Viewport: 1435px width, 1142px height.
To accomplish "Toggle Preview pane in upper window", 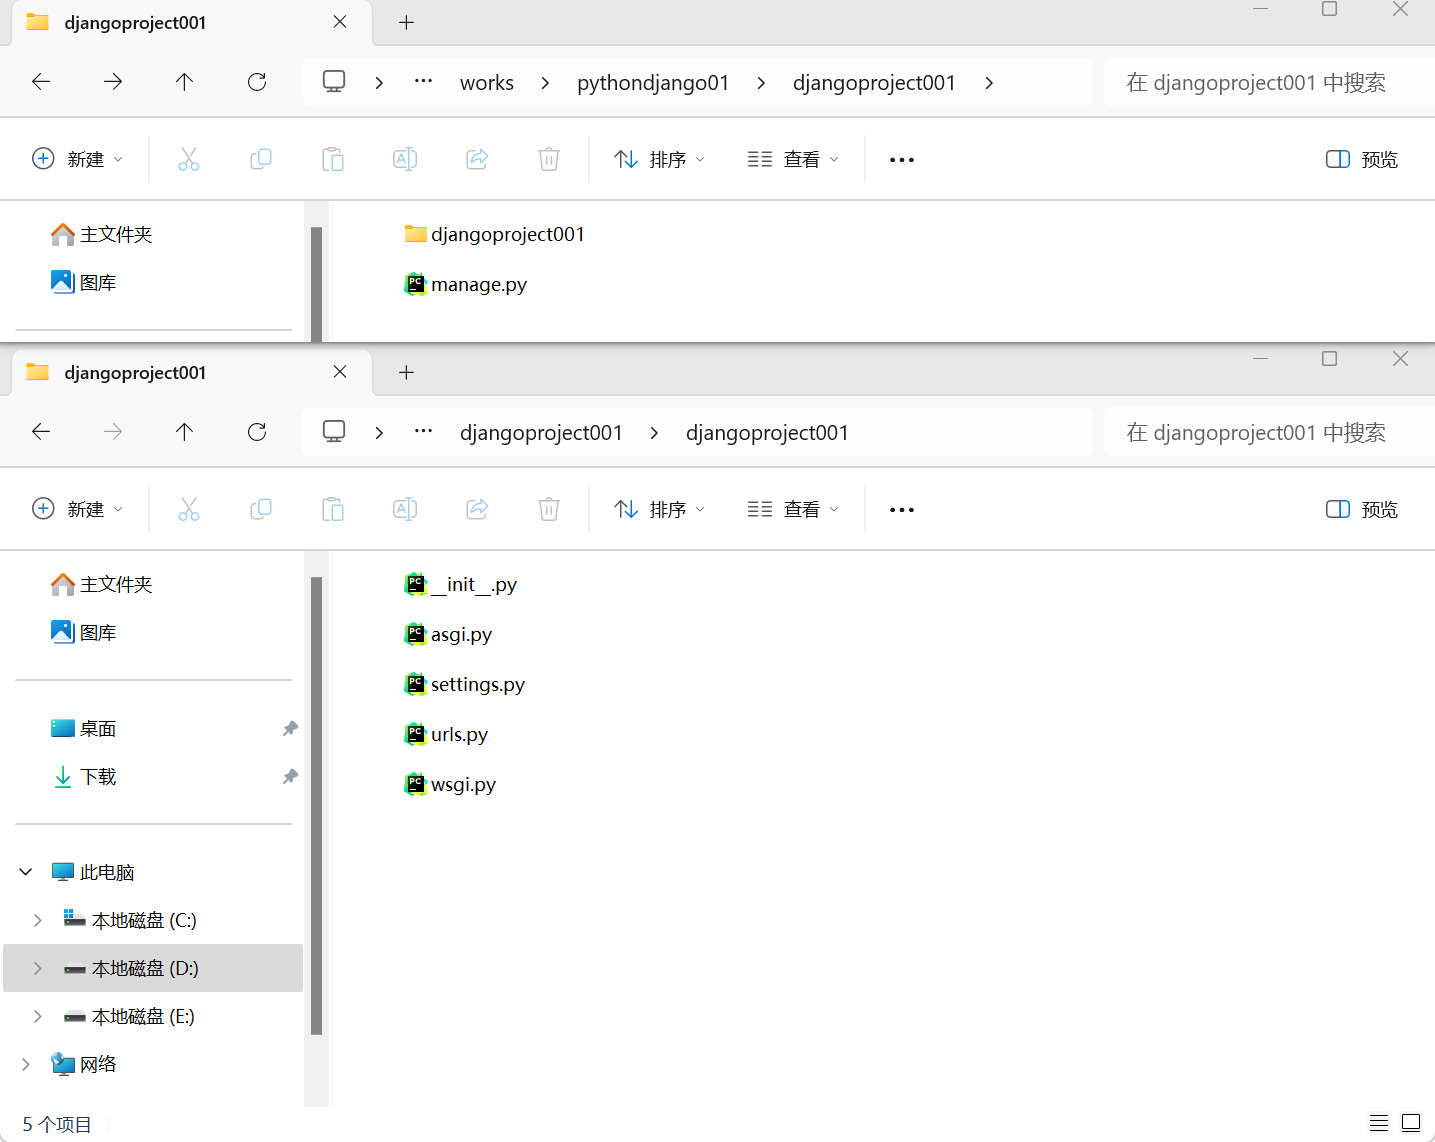I will point(1361,160).
